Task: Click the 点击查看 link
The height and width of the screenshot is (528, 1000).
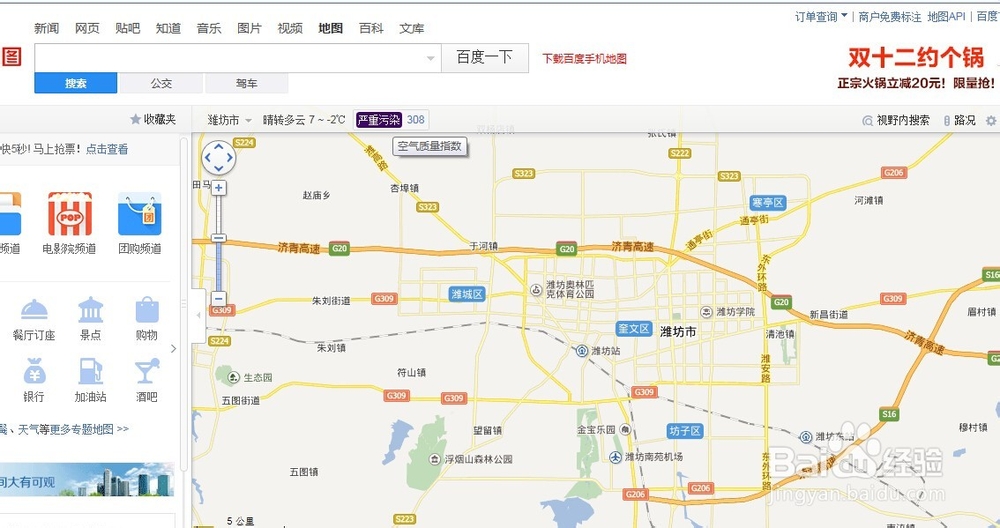Action: 107,149
